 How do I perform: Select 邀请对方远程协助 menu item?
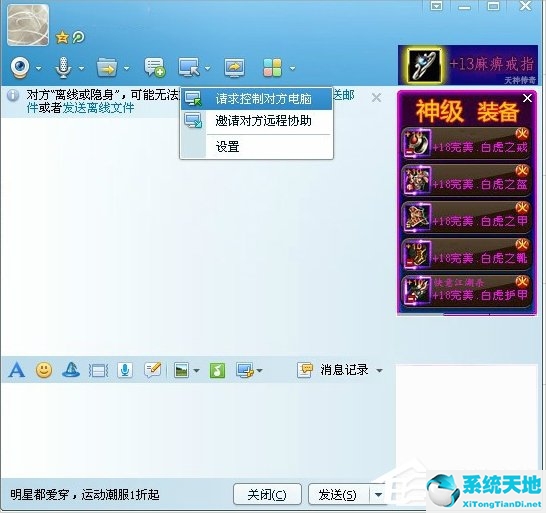pyautogui.click(x=256, y=121)
